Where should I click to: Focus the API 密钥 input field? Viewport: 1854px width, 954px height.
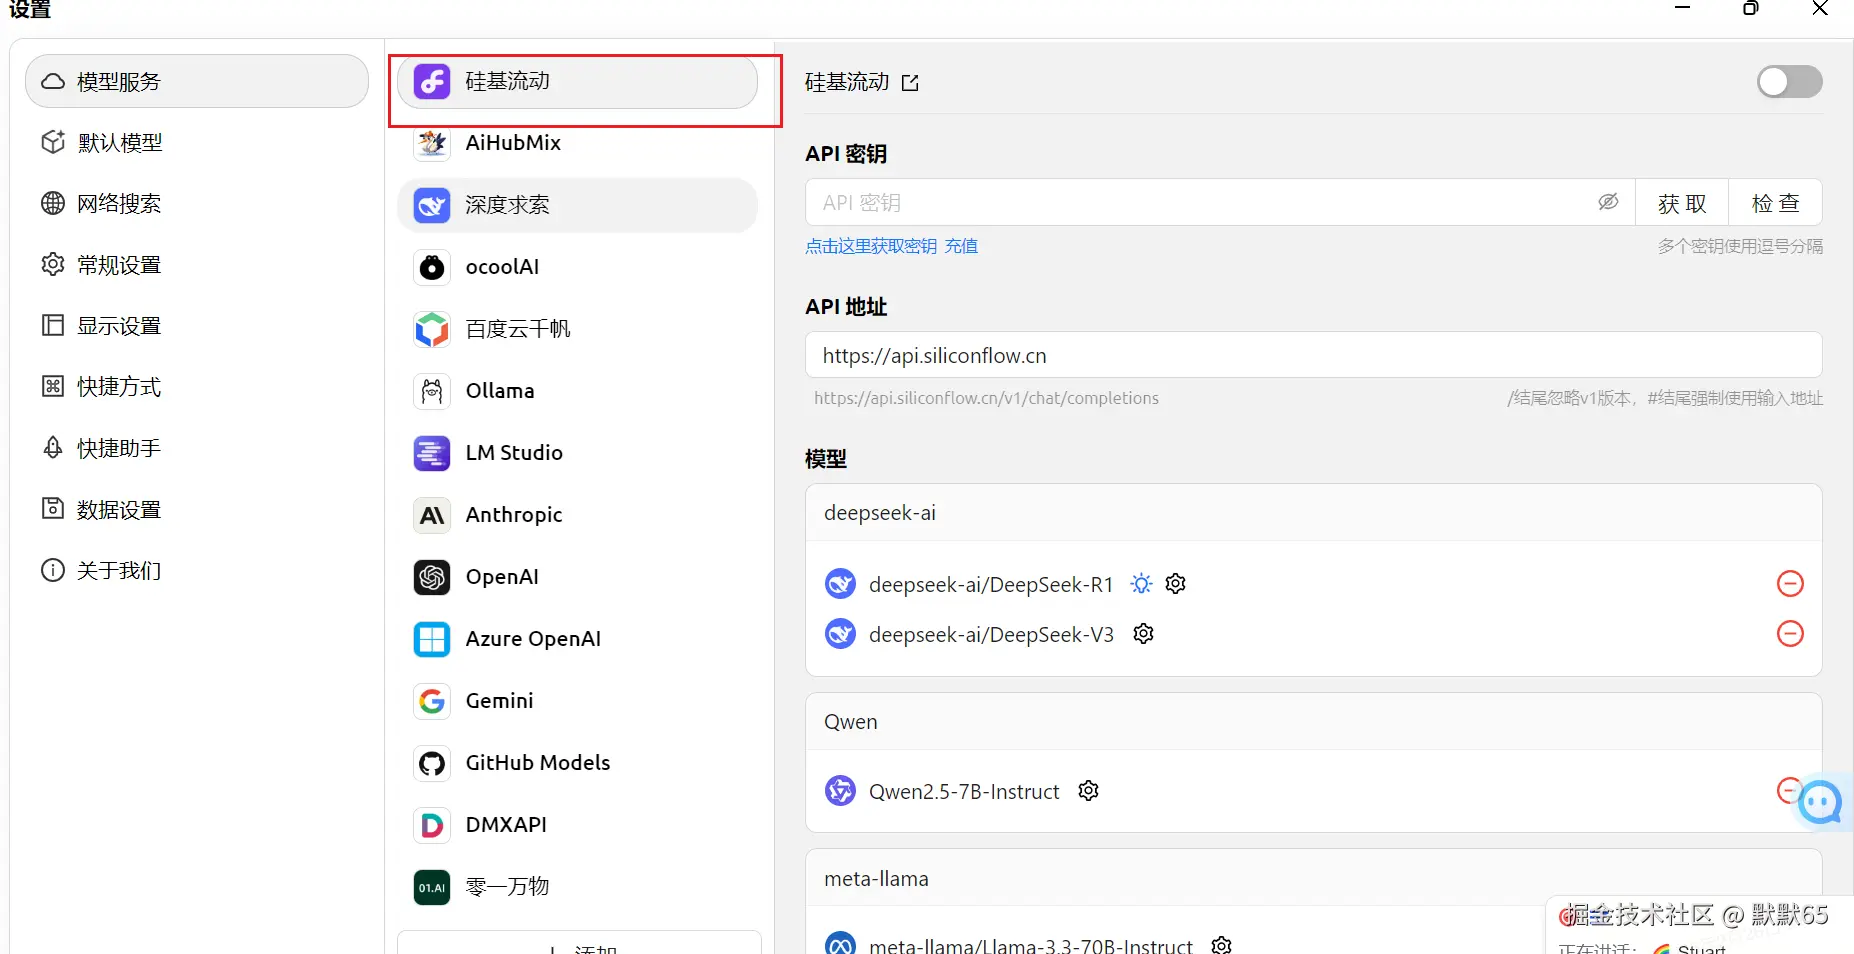coord(1220,203)
